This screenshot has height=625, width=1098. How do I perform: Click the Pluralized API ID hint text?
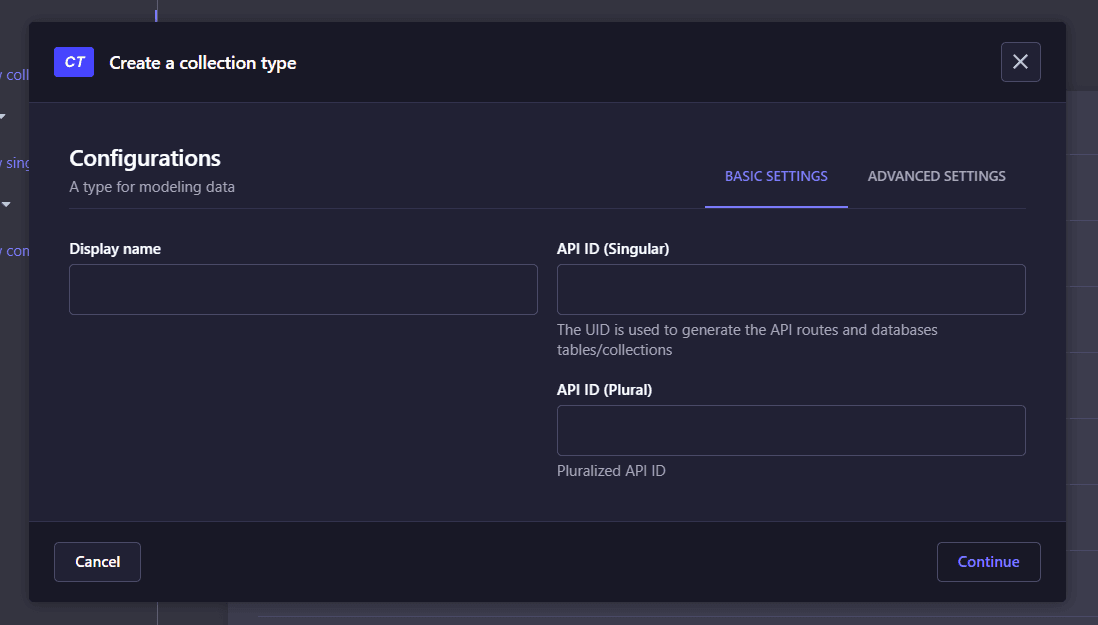coord(611,470)
